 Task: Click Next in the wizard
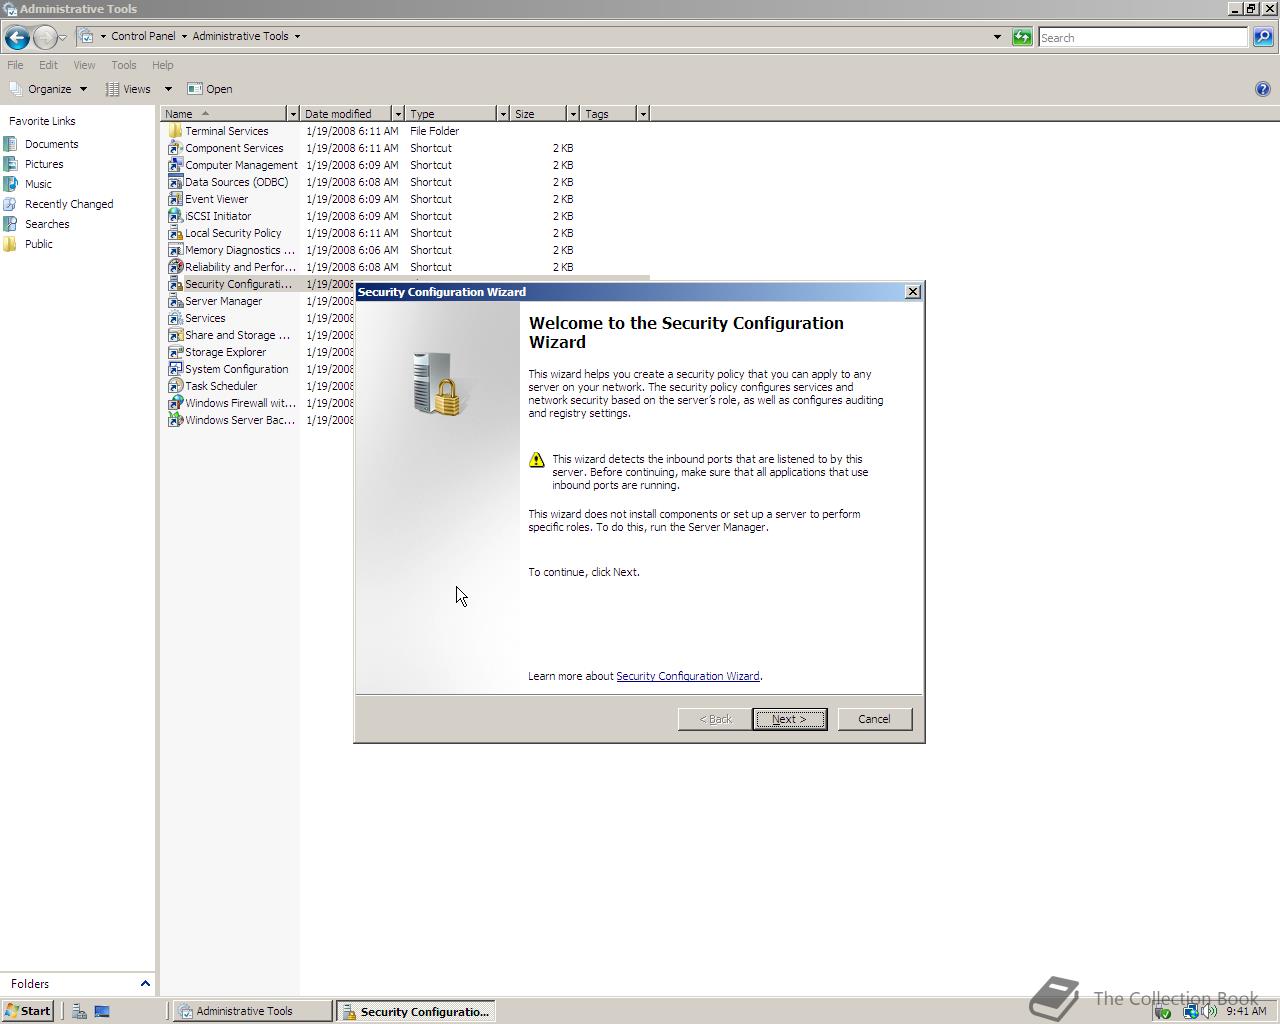pos(789,719)
